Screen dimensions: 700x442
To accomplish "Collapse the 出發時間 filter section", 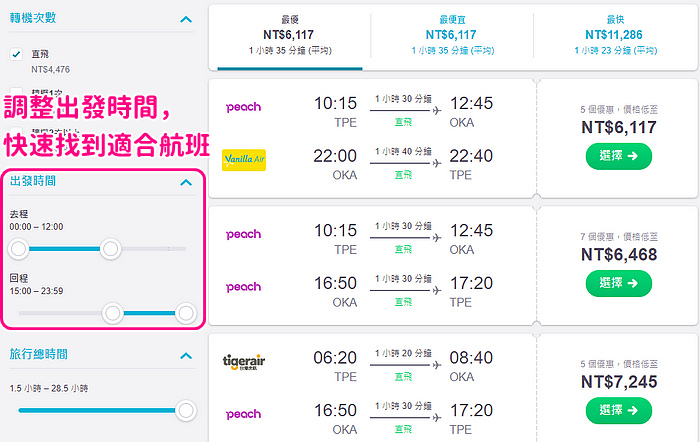I will tap(186, 183).
